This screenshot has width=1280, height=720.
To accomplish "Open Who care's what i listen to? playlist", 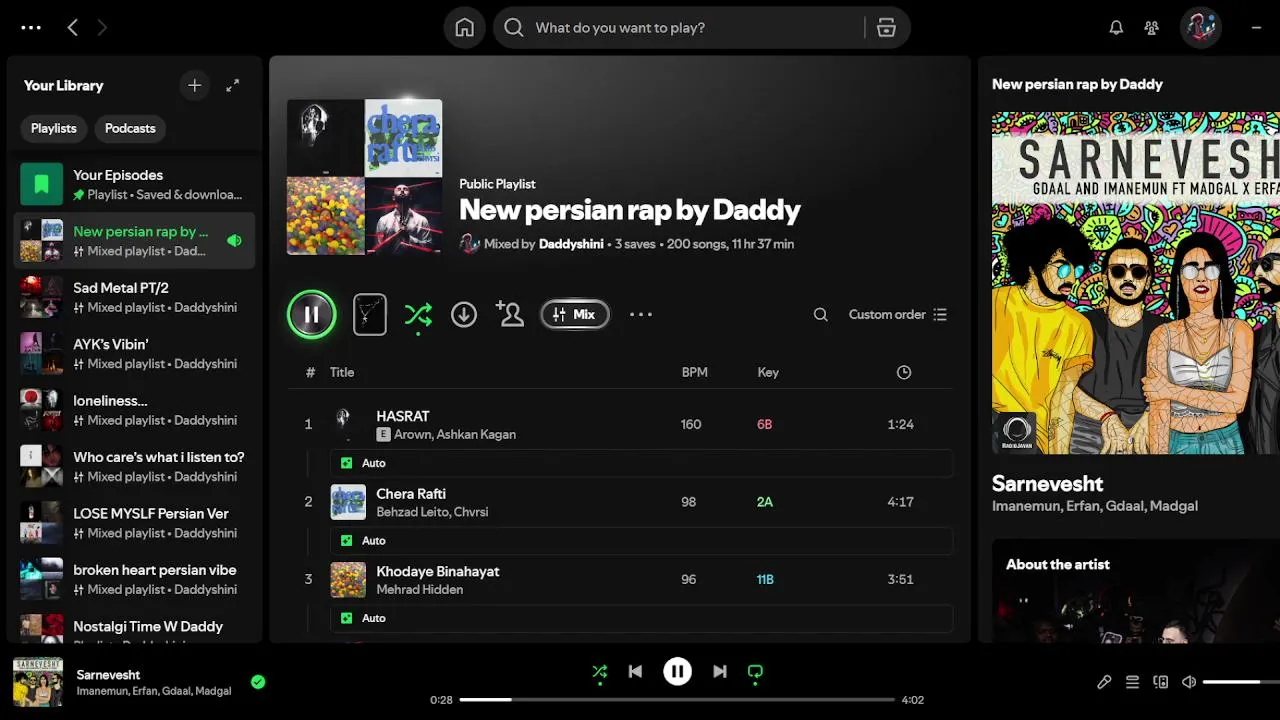I will click(x=135, y=466).
